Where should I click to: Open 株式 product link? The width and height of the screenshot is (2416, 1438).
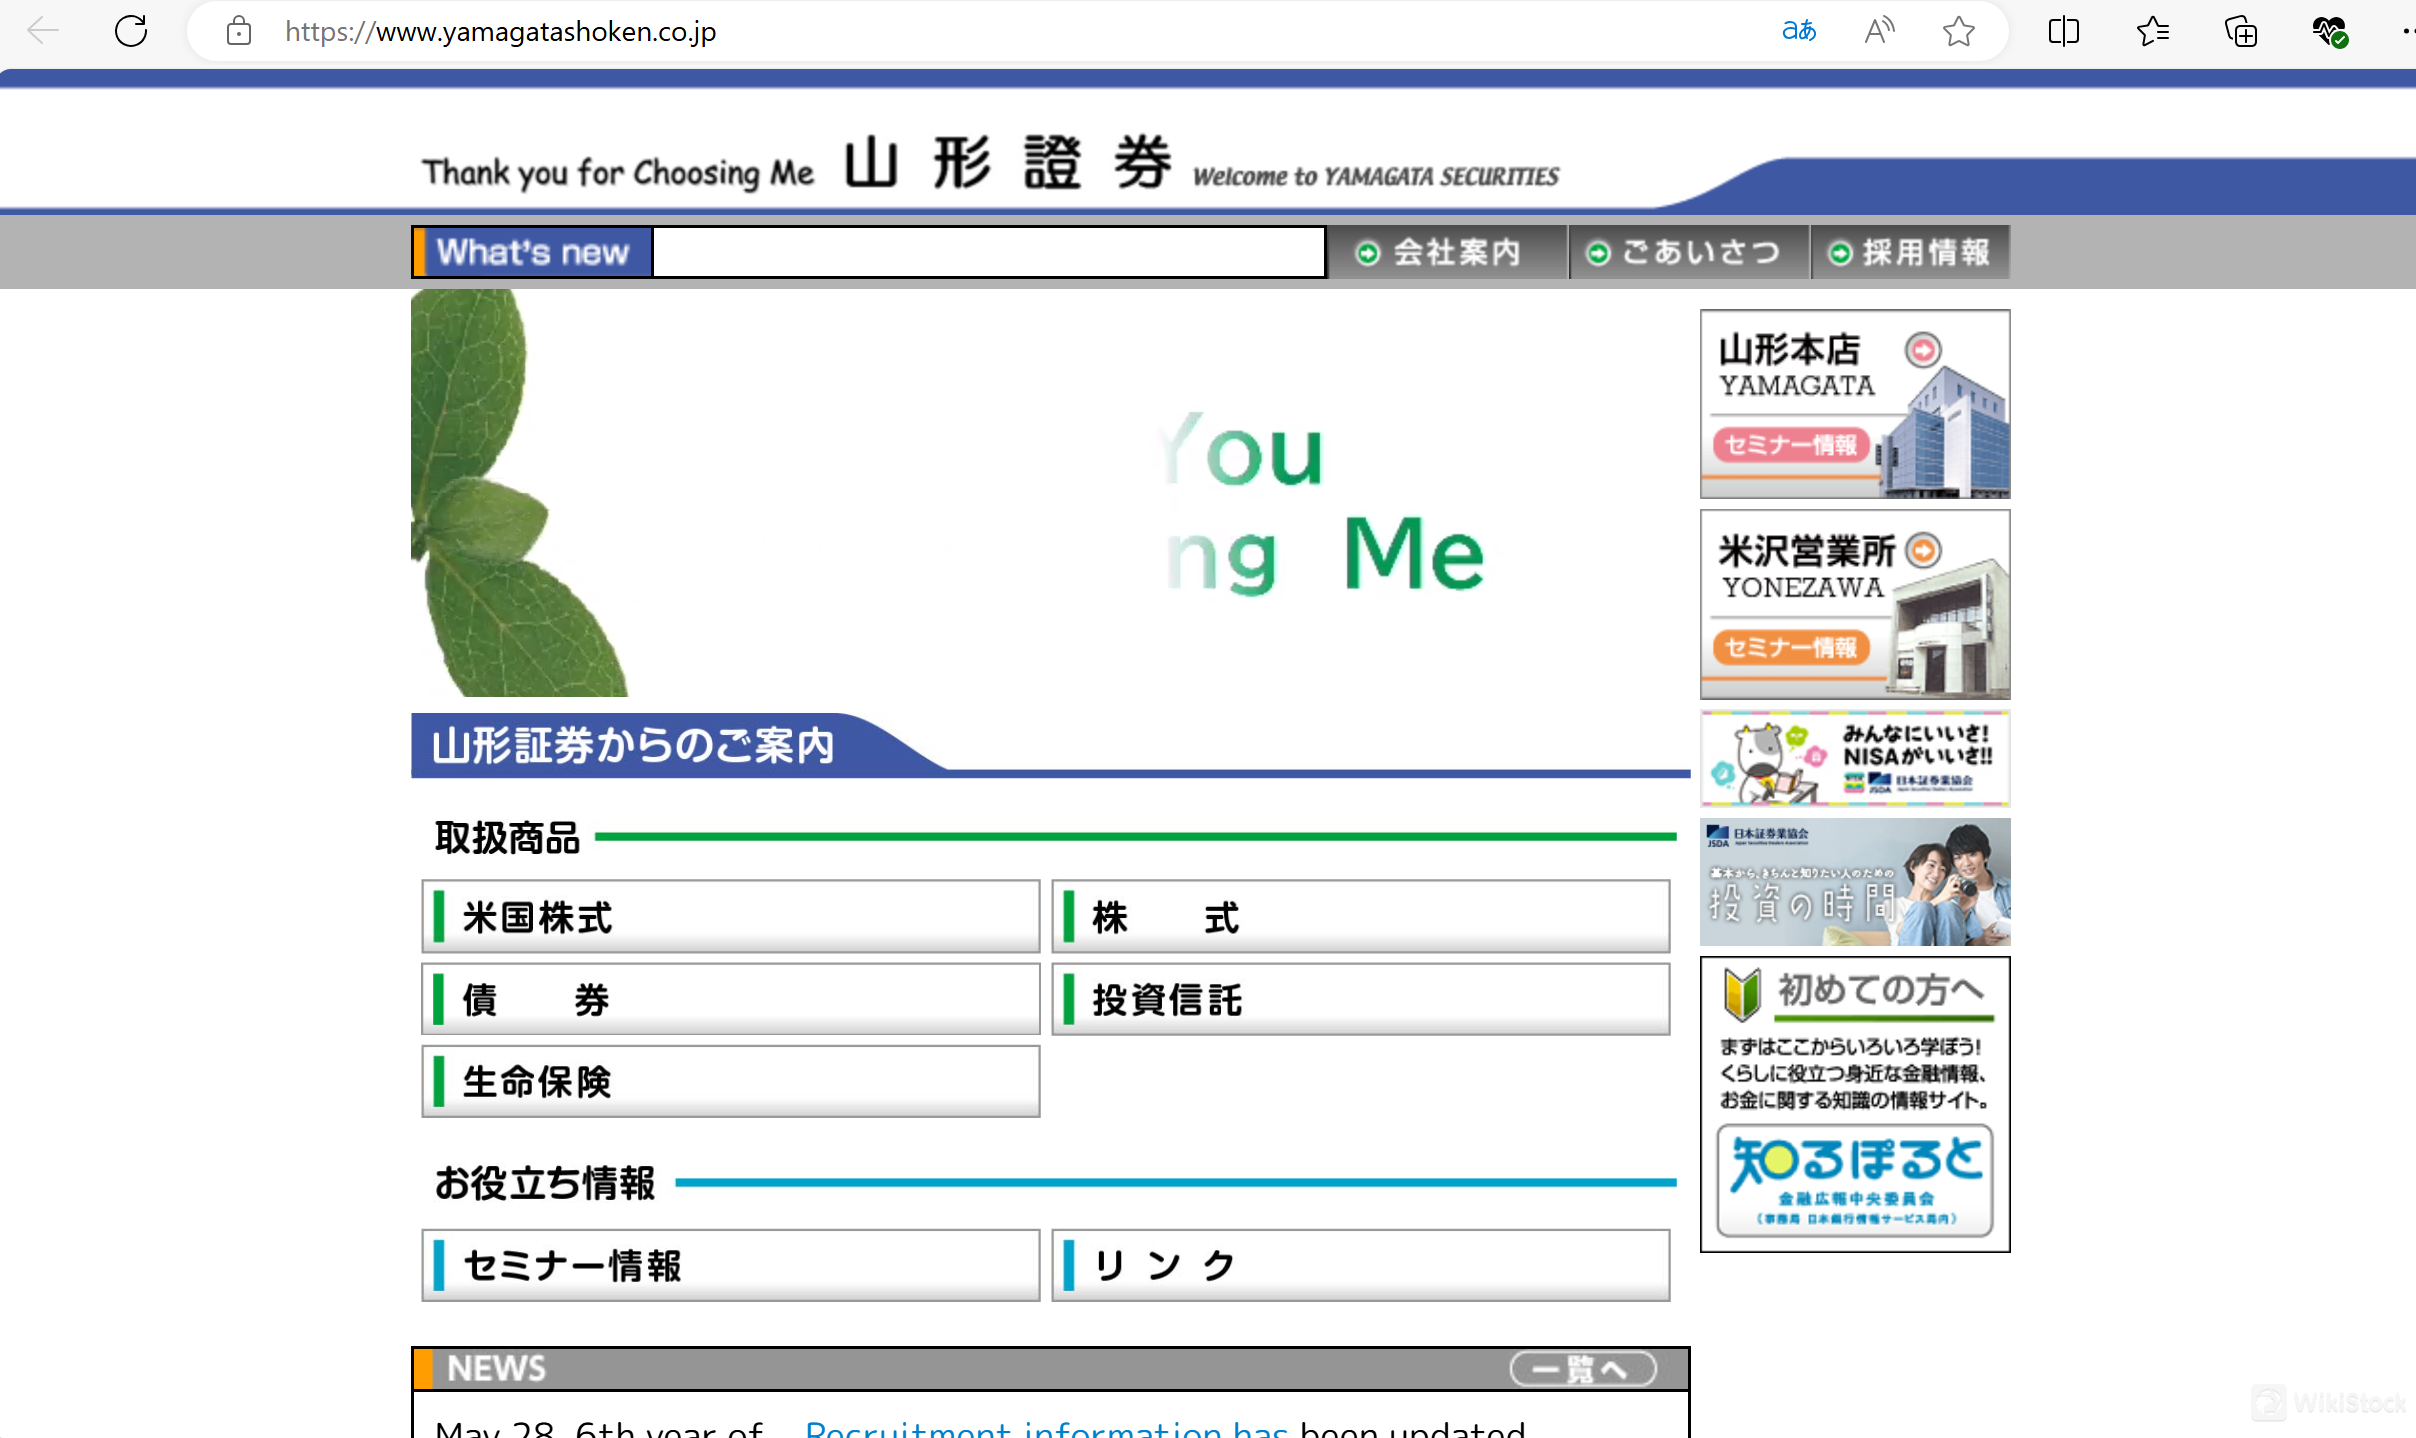pos(1361,917)
